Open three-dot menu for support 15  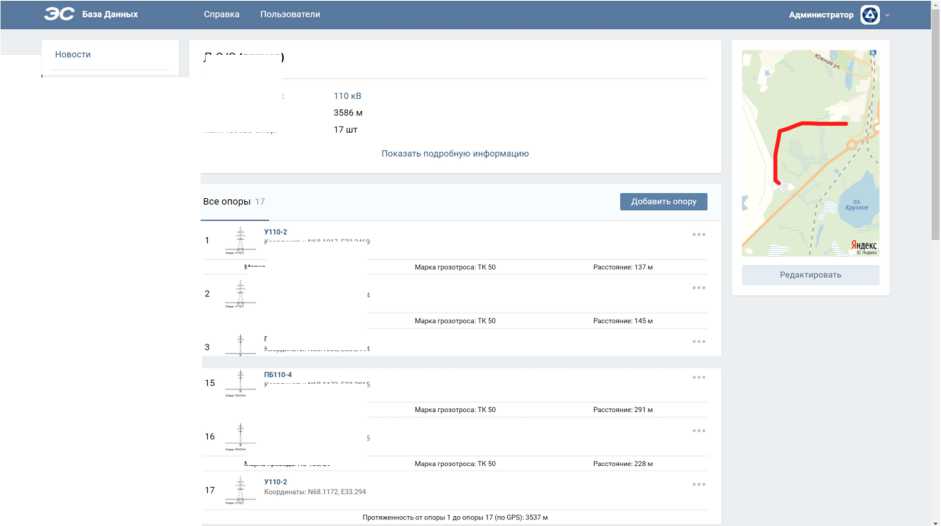click(698, 377)
